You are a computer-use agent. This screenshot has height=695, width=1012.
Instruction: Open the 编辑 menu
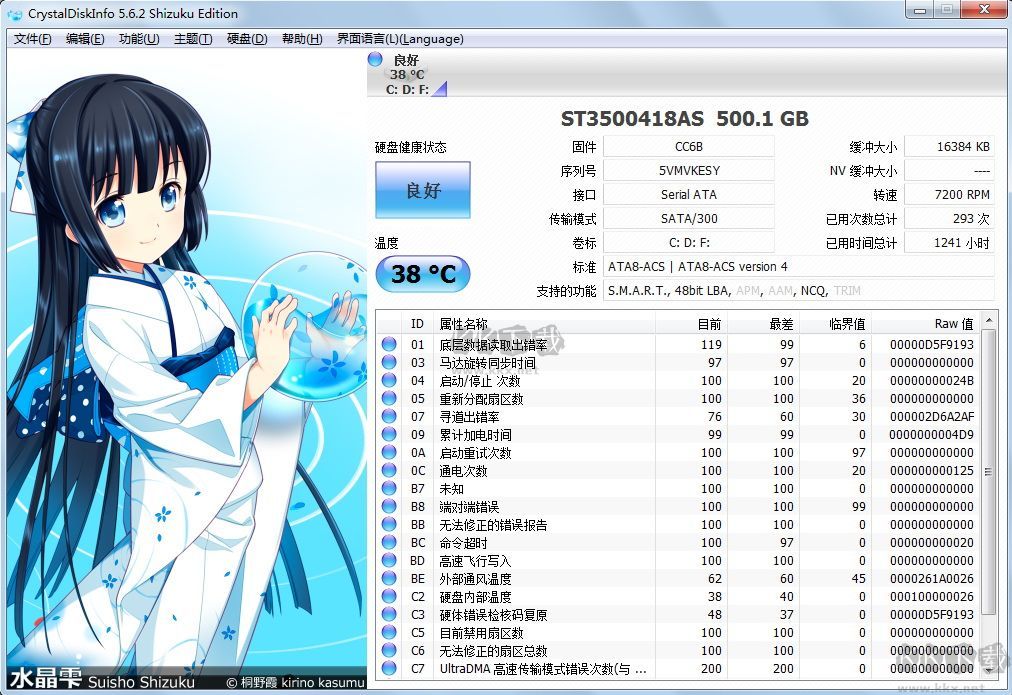(87, 38)
